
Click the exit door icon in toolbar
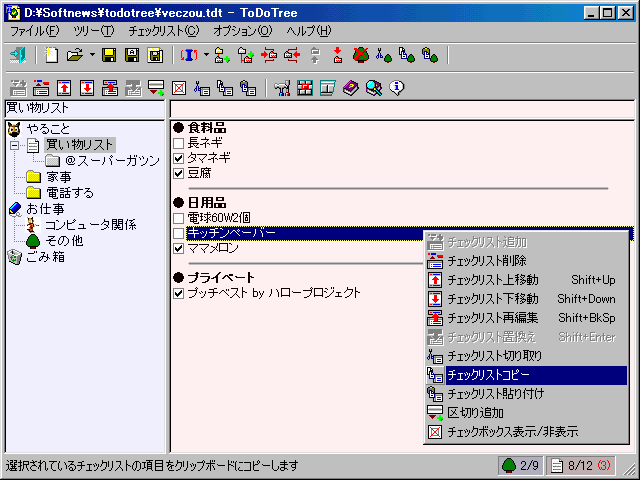(18, 55)
